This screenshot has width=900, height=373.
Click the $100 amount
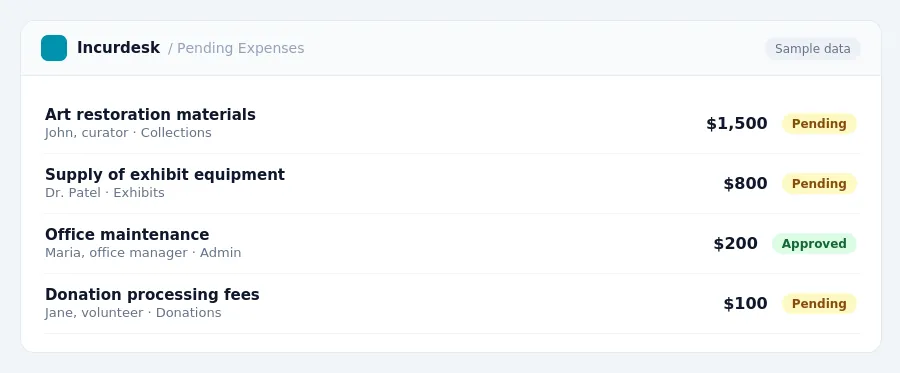click(745, 304)
